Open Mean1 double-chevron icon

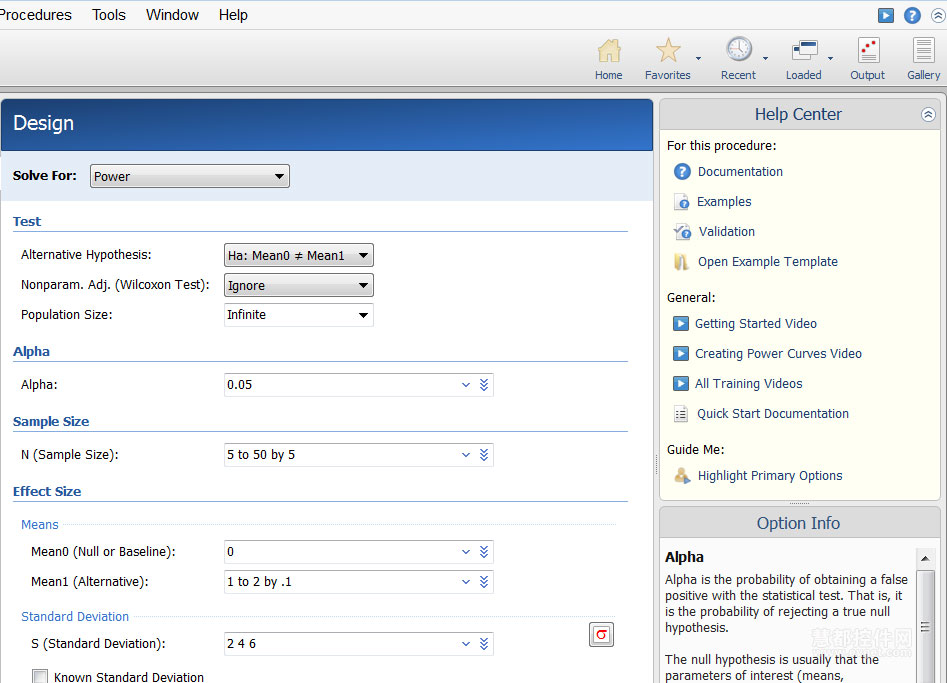484,582
